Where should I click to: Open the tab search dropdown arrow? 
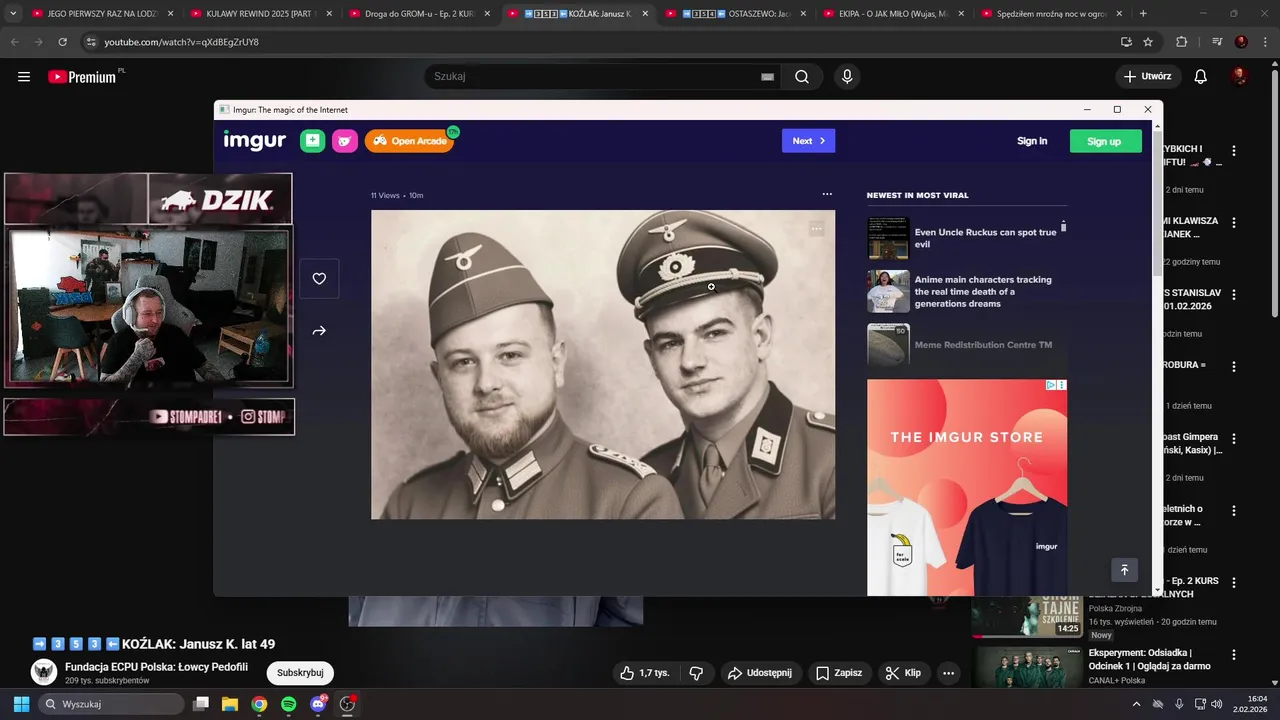click(x=13, y=14)
